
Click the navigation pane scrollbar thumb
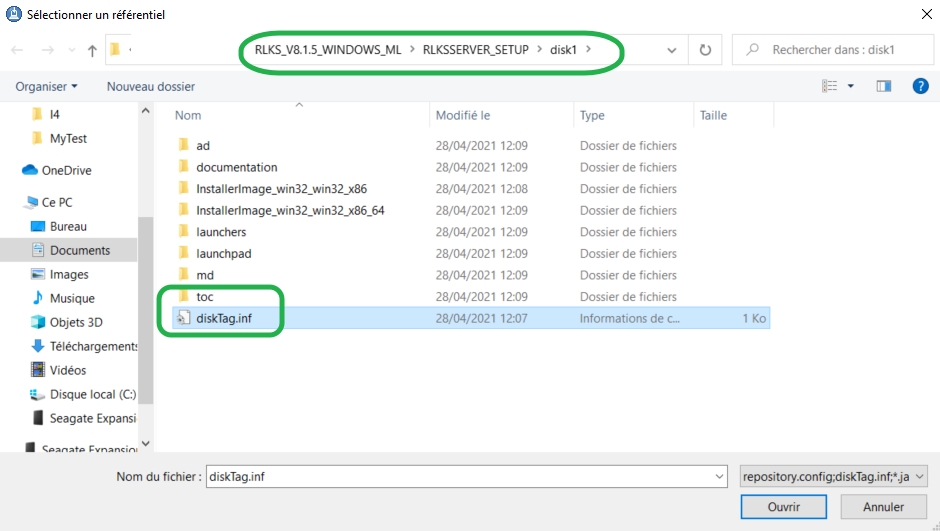[x=145, y=310]
